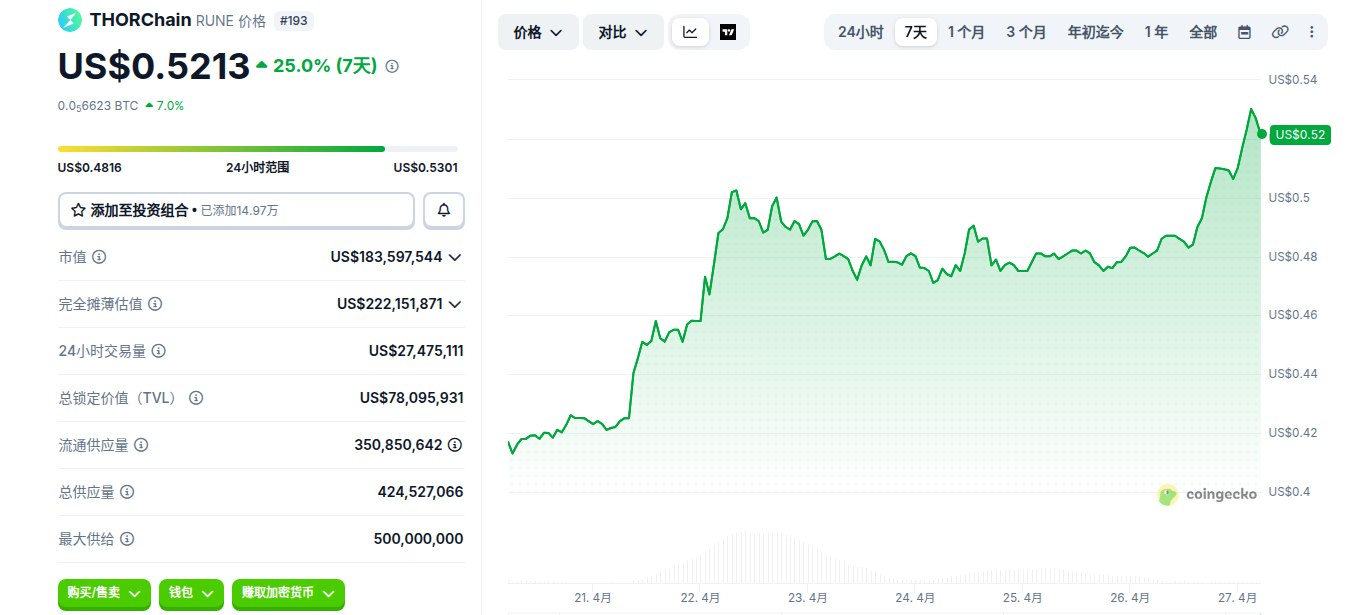Click the 0.0₅6623 BTC price text

(x=98, y=105)
